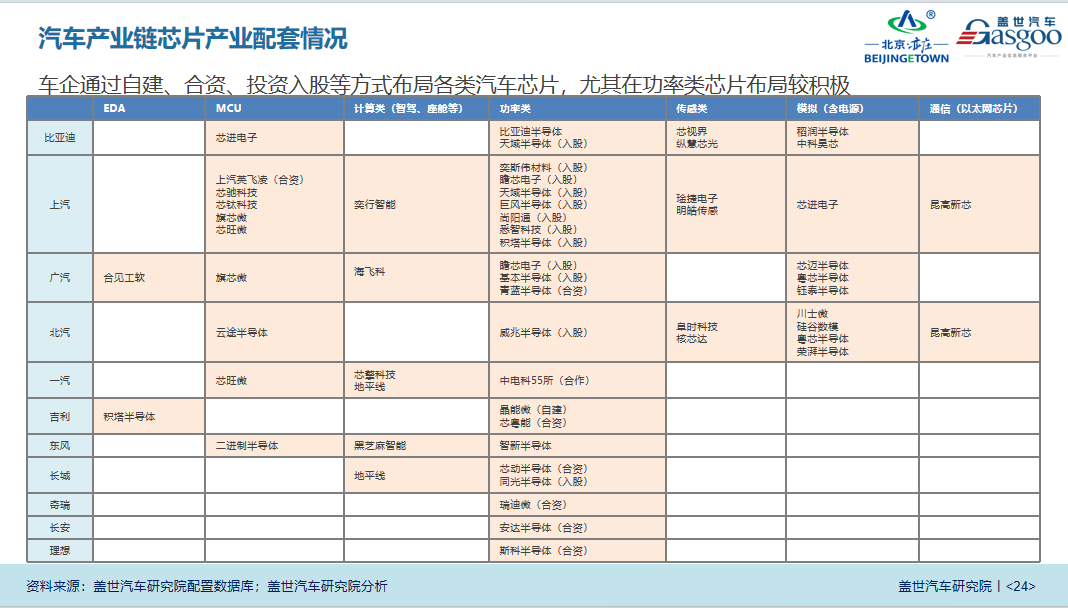Click 积塔半导体 in the 吉利 row
Image resolution: width=1068 pixels, height=608 pixels.
(129, 416)
